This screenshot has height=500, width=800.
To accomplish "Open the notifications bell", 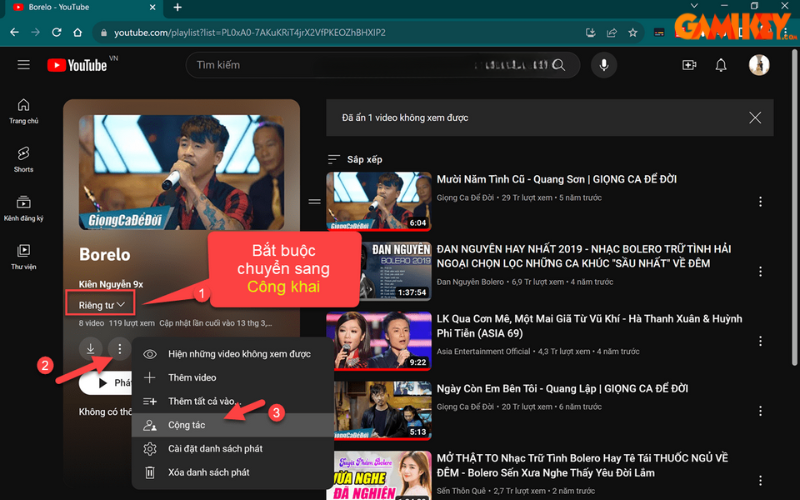I will 720,65.
